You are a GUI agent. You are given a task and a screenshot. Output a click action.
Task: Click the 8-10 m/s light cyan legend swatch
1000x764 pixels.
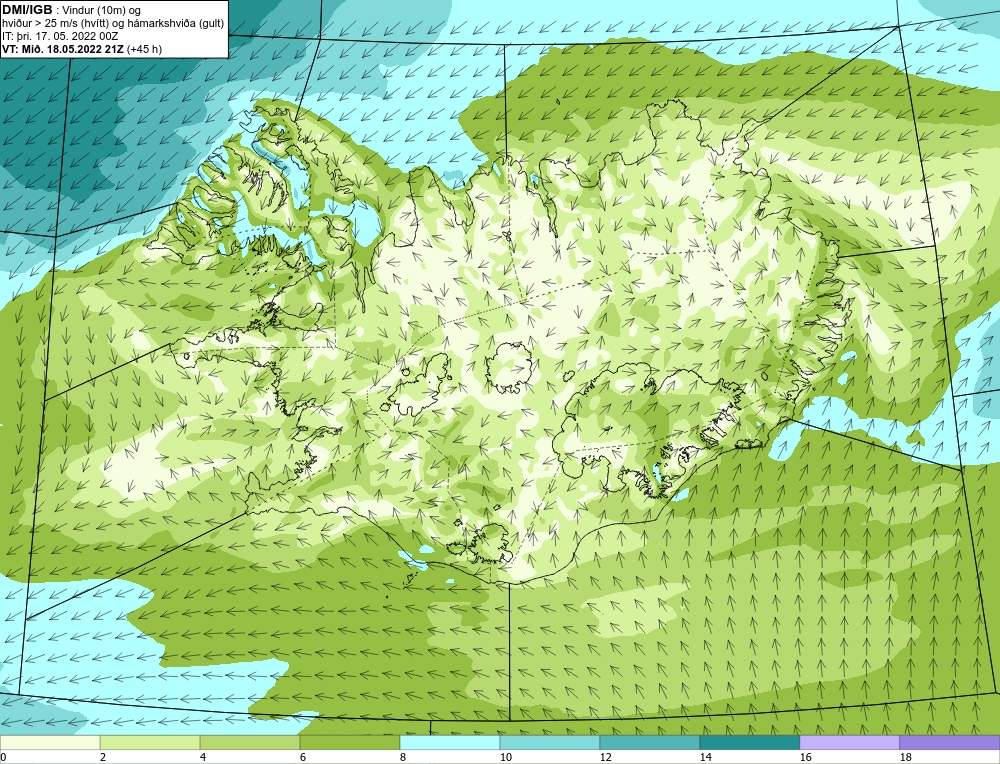point(450,743)
